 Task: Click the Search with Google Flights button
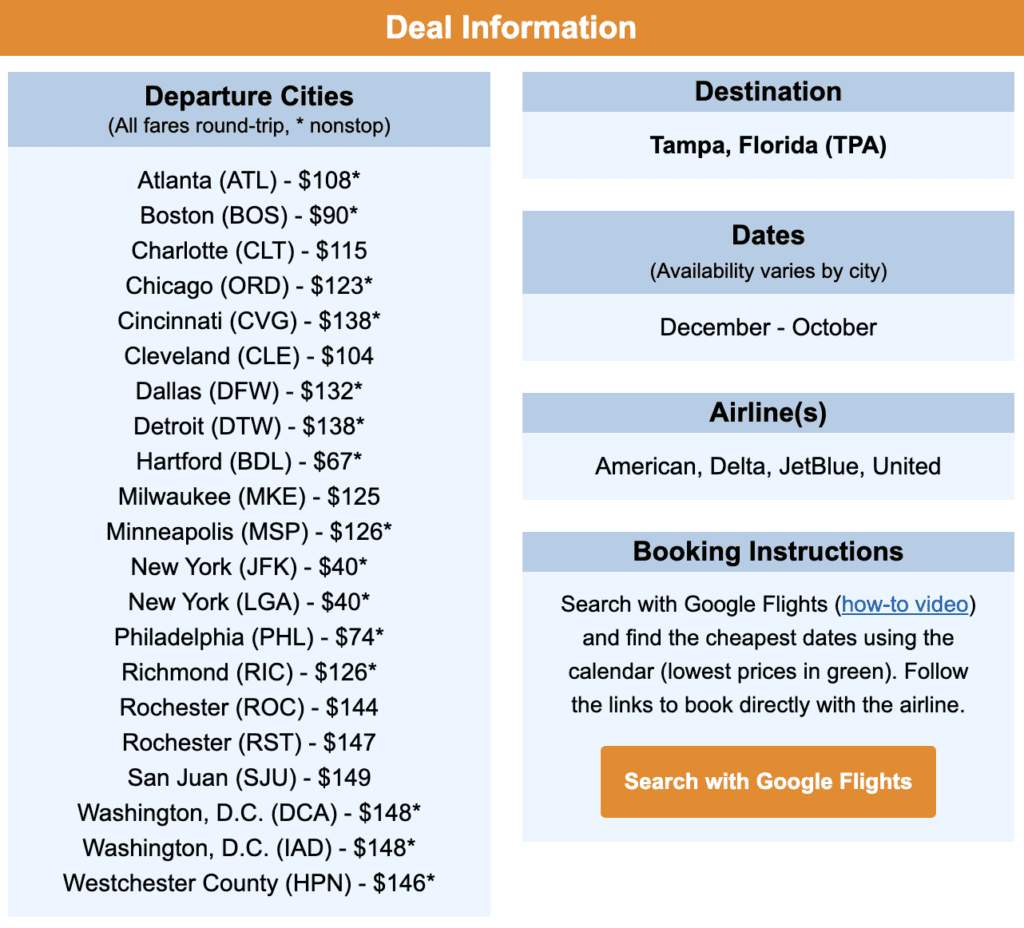[768, 781]
